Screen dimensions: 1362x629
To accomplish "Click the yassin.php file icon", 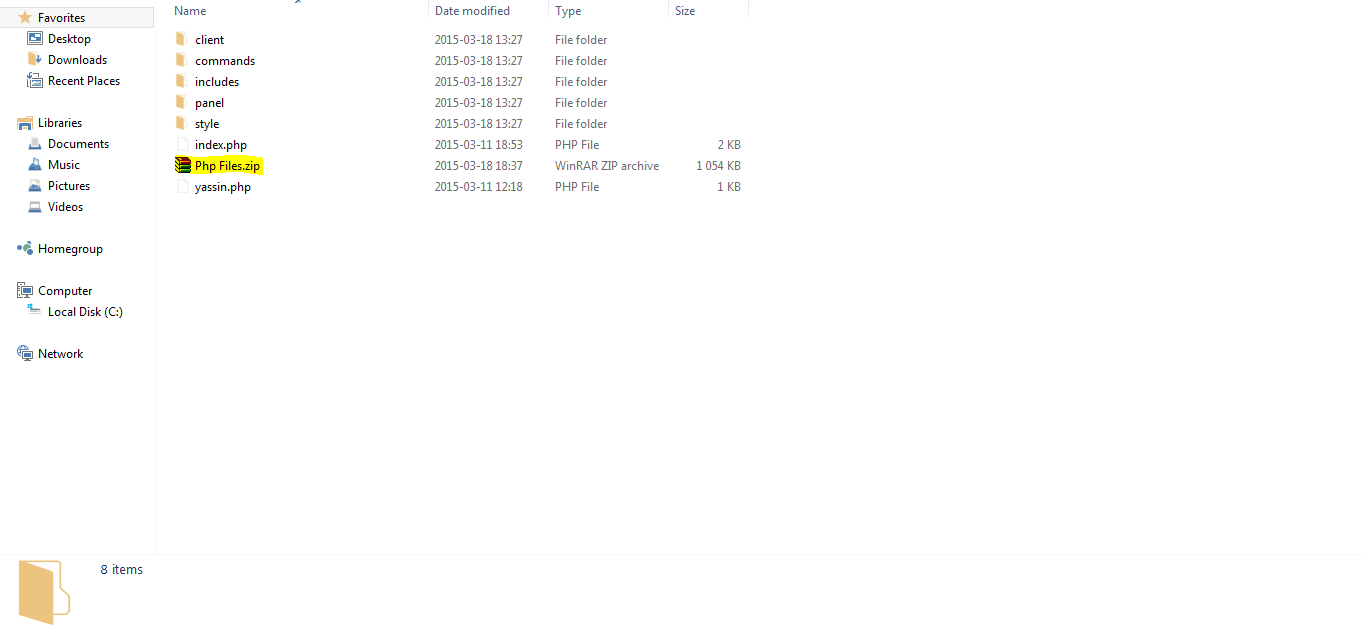I will [182, 186].
